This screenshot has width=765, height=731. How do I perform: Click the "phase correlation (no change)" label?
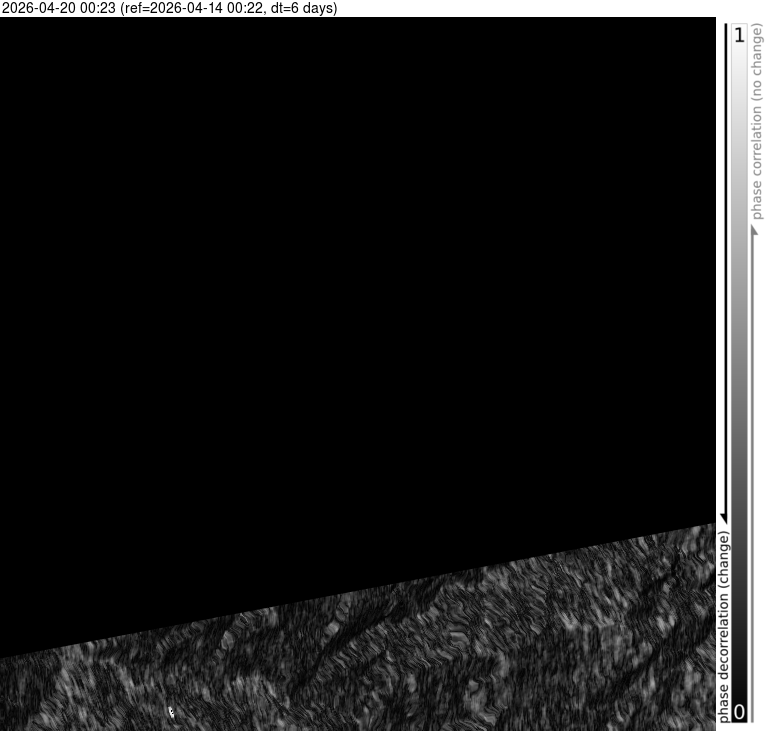757,120
